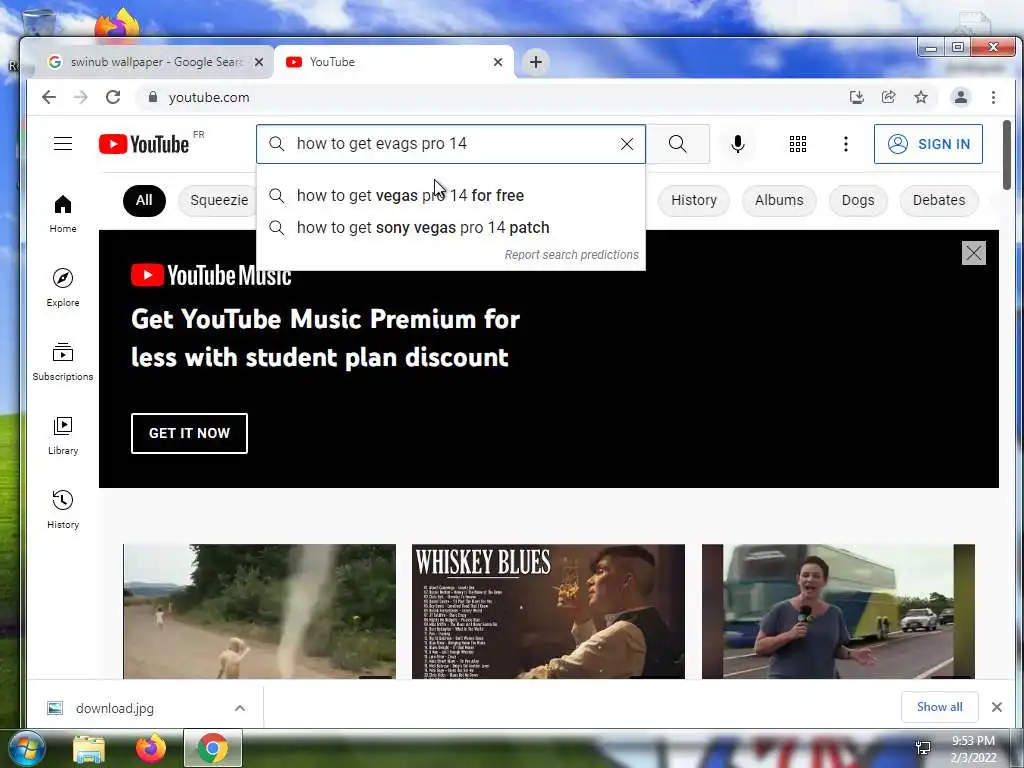Image resolution: width=1024 pixels, height=768 pixels.
Task: Open History in the sidebar
Action: (63, 509)
